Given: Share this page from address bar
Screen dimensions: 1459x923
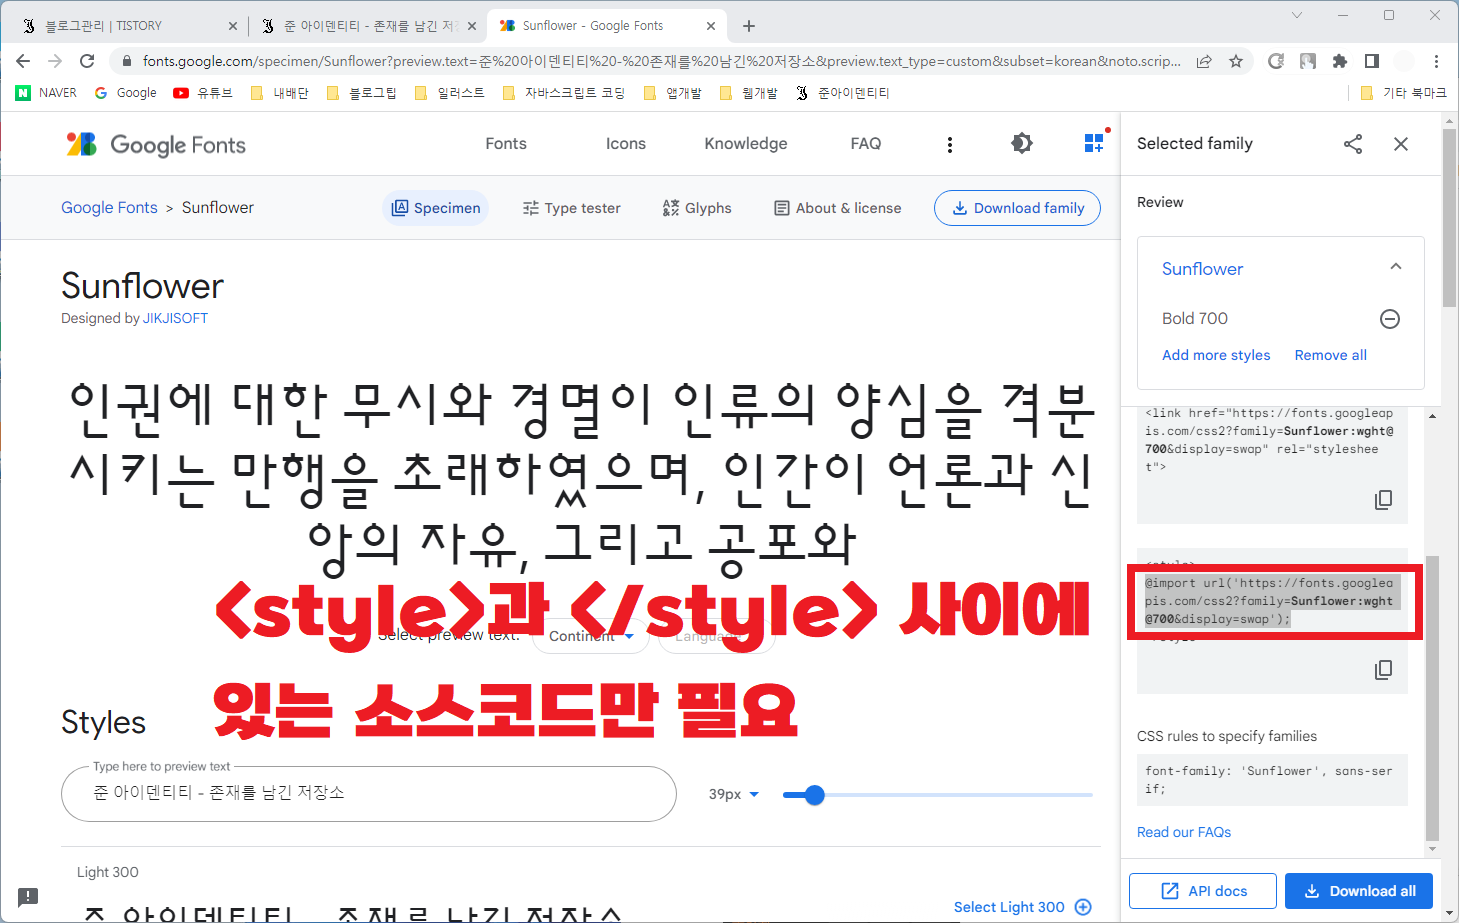Looking at the screenshot, I should point(1204,61).
